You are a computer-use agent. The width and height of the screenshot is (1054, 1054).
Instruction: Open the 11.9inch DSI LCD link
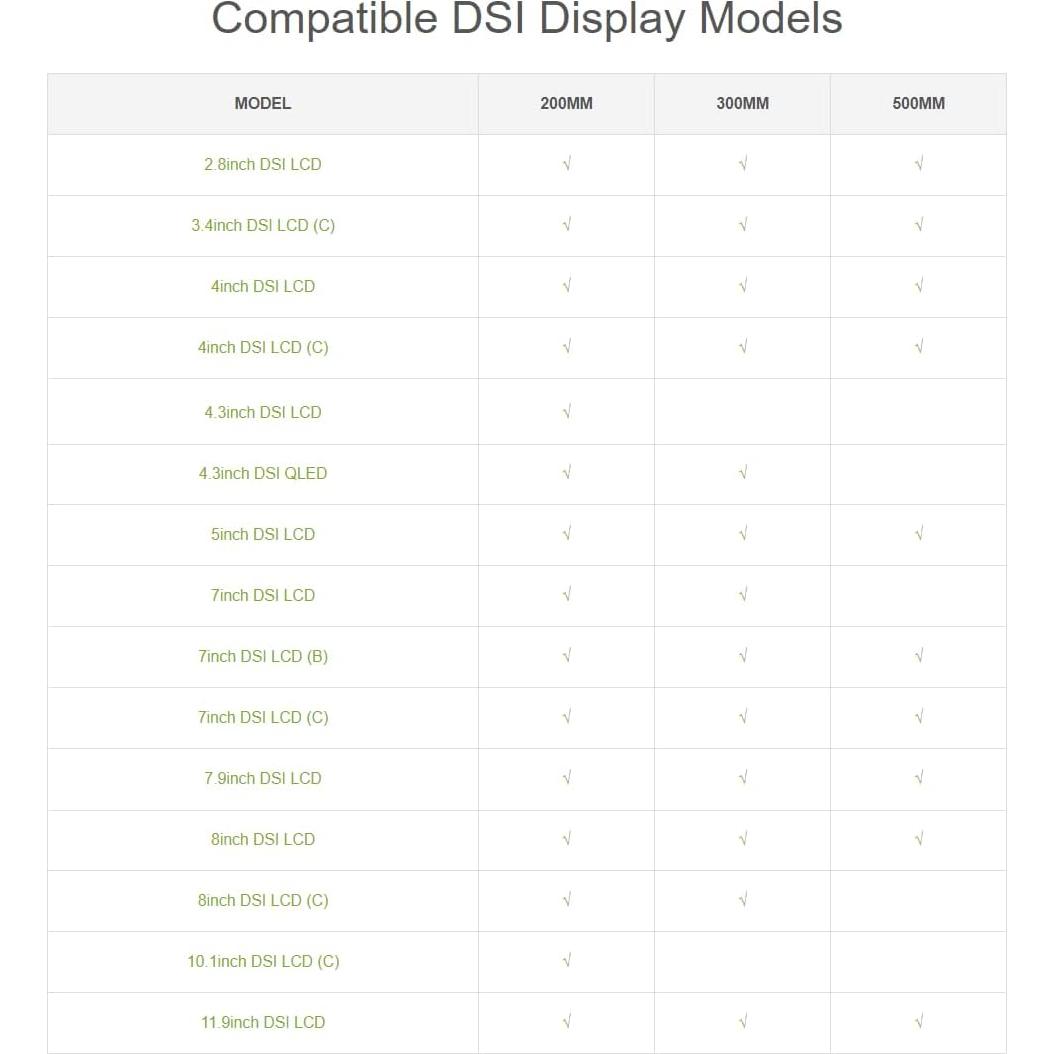(263, 1022)
